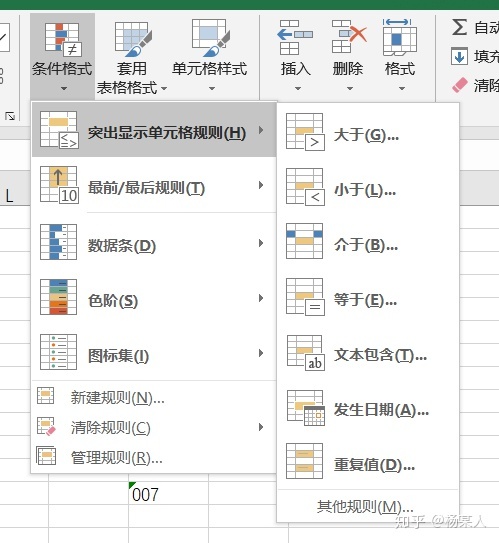Click the 管理规则 icon
Screen dimensions: 499x543
(46, 455)
